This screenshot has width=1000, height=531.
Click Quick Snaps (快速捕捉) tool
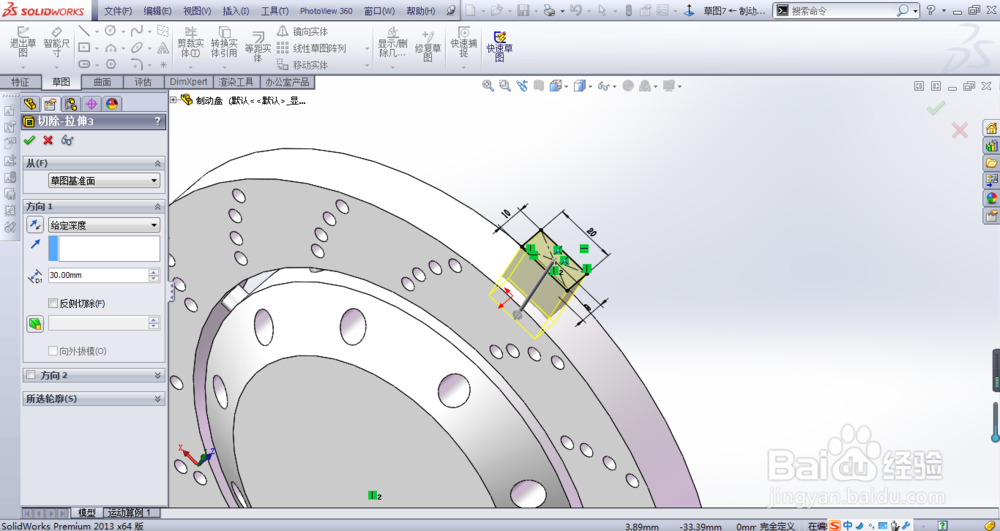click(x=464, y=43)
